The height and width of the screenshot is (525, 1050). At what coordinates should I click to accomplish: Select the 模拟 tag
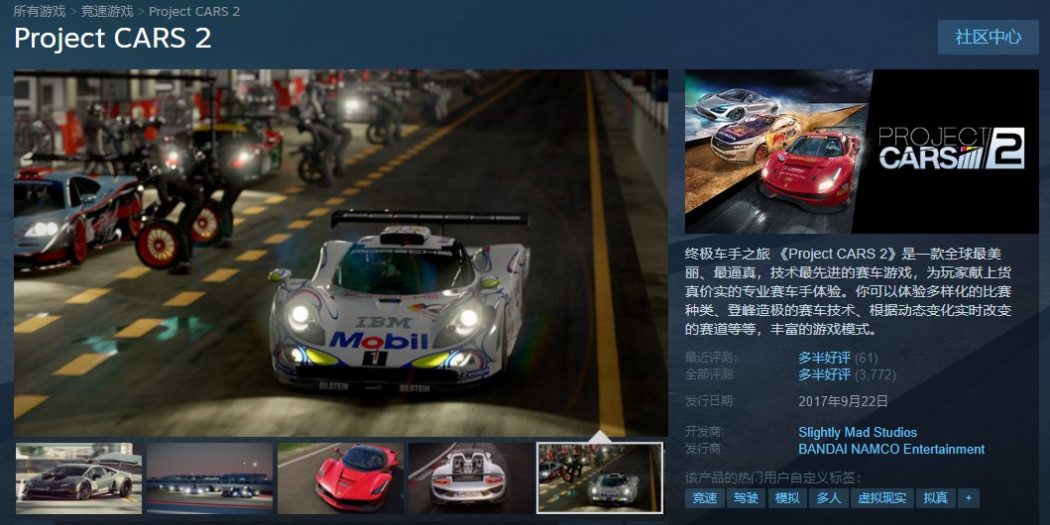(787, 498)
